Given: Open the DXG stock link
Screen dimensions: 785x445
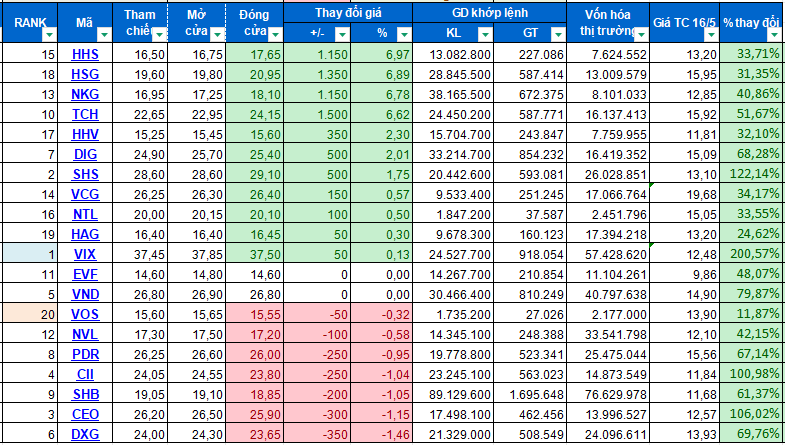Looking at the screenshot, I should (x=85, y=434).
